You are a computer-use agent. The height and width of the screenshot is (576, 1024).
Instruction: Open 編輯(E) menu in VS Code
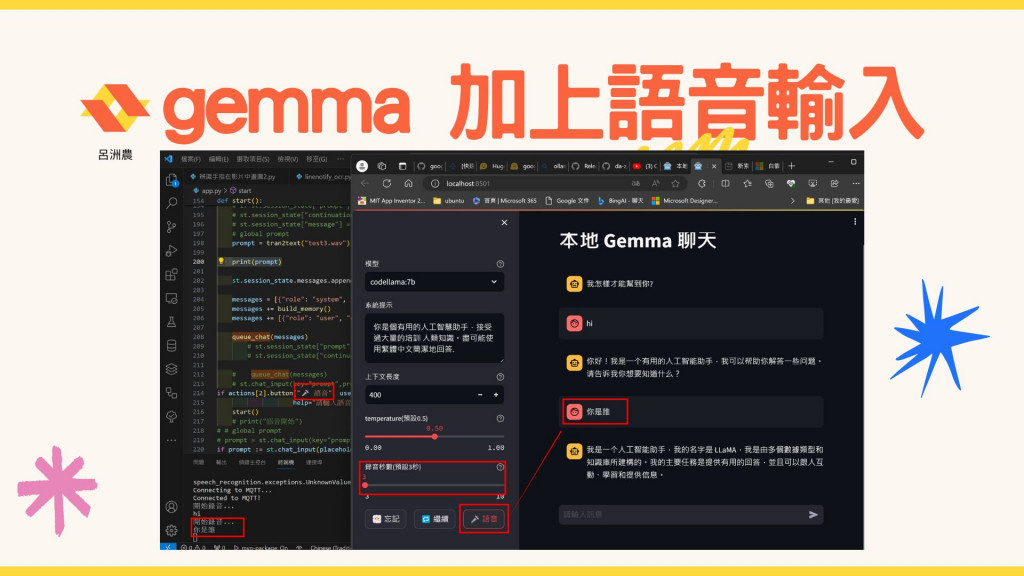[219, 159]
